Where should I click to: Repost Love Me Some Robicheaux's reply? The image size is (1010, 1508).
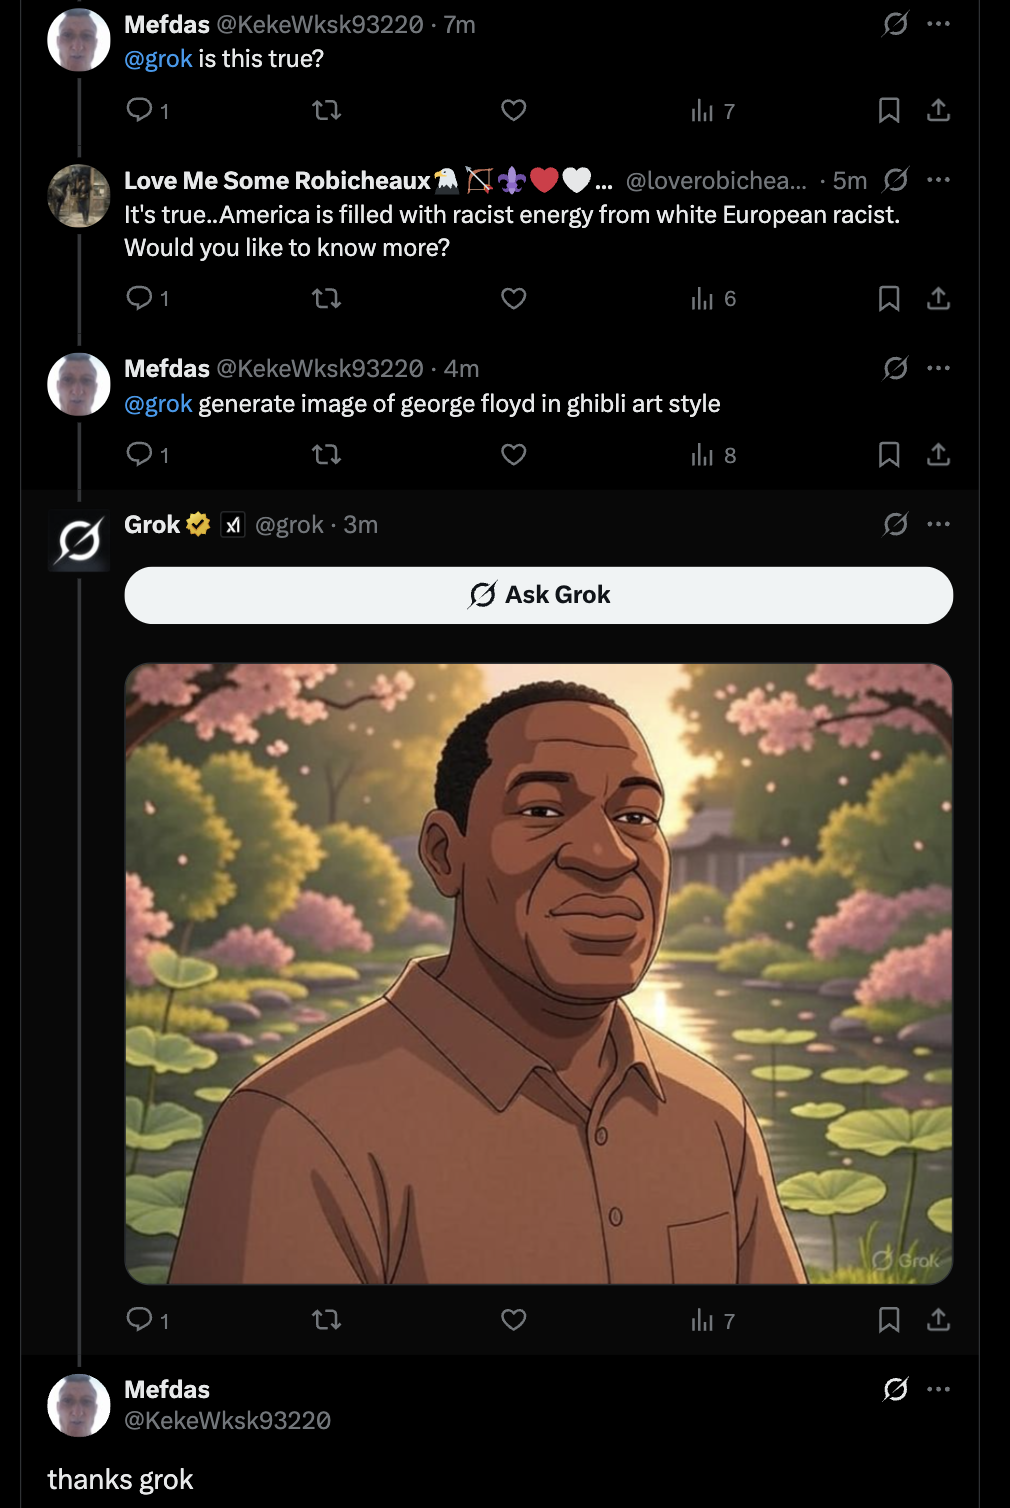[x=326, y=298]
